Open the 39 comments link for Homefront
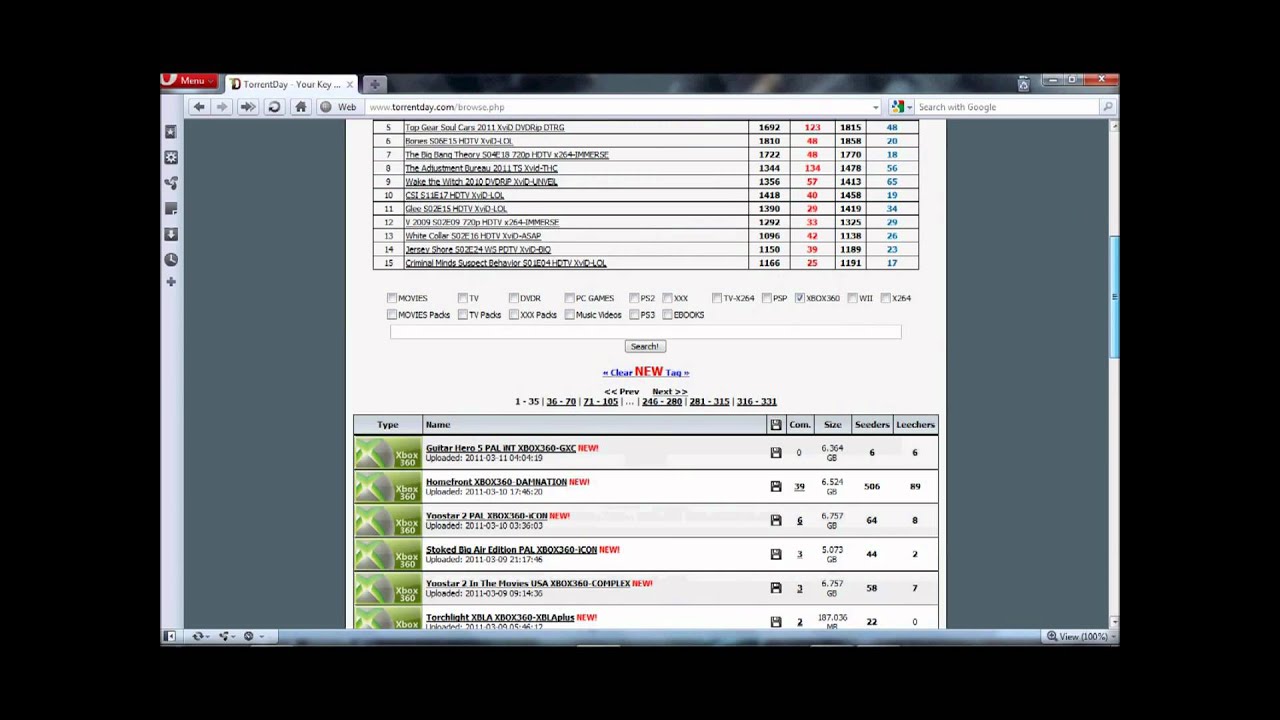 799,487
